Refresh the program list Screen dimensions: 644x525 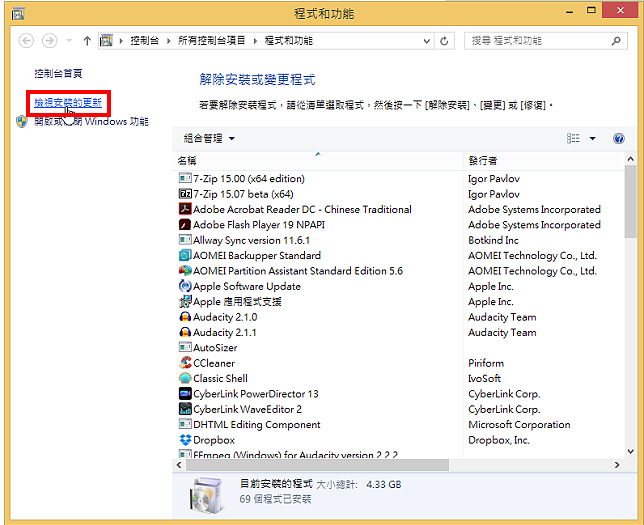pyautogui.click(x=444, y=41)
